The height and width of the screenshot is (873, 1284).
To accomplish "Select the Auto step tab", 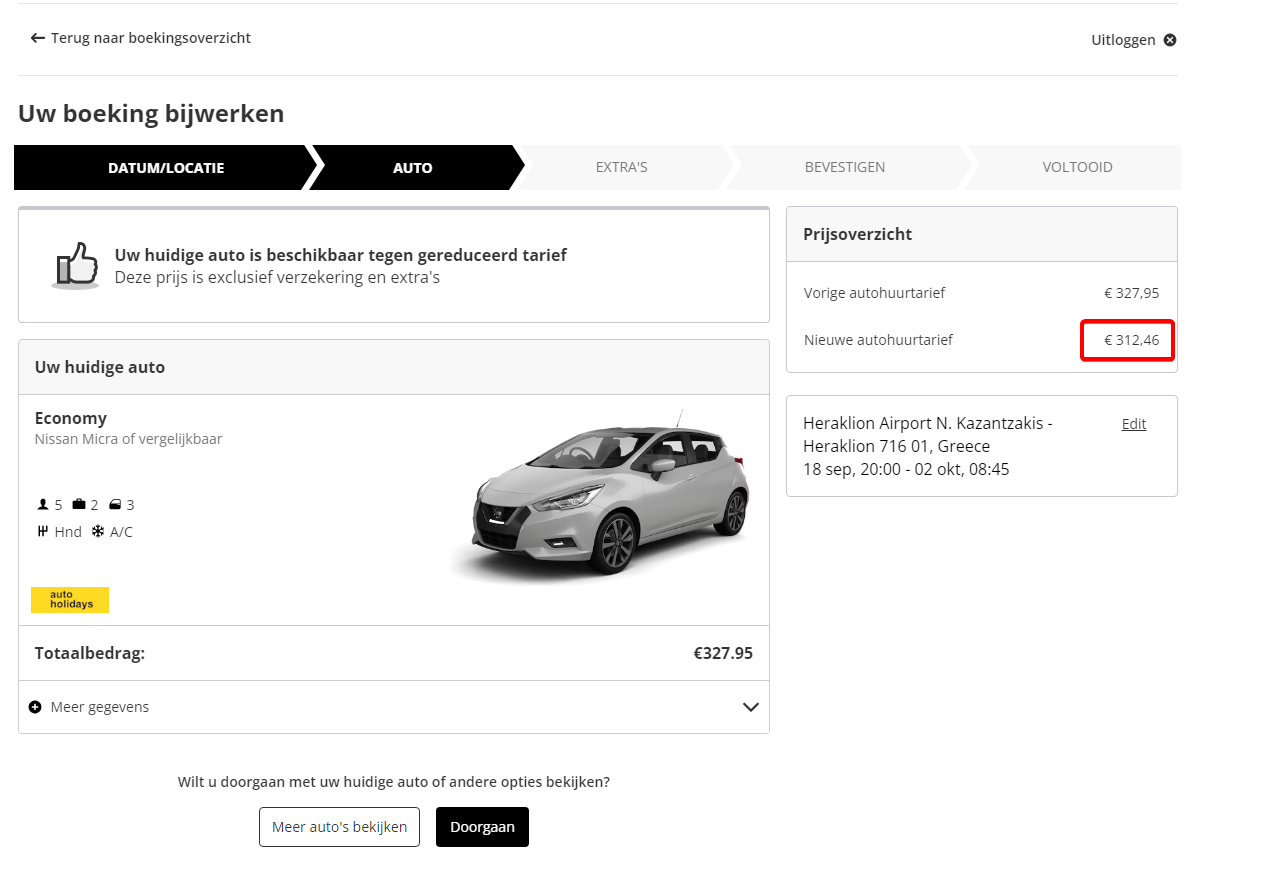I will tap(412, 167).
